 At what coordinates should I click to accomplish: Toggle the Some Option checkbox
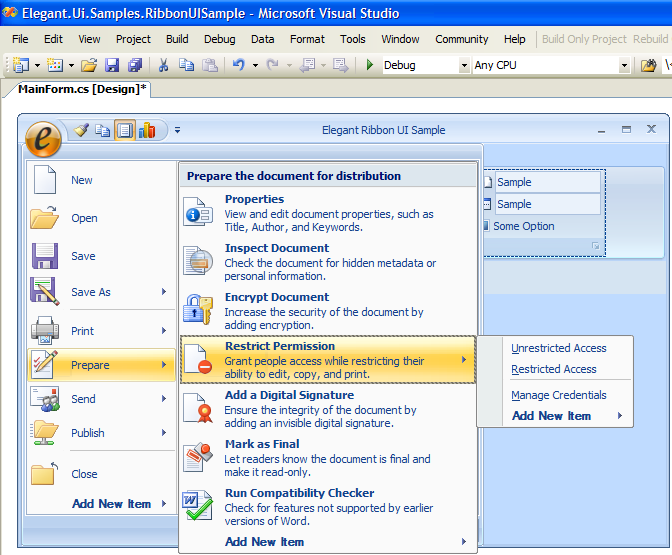[x=486, y=225]
